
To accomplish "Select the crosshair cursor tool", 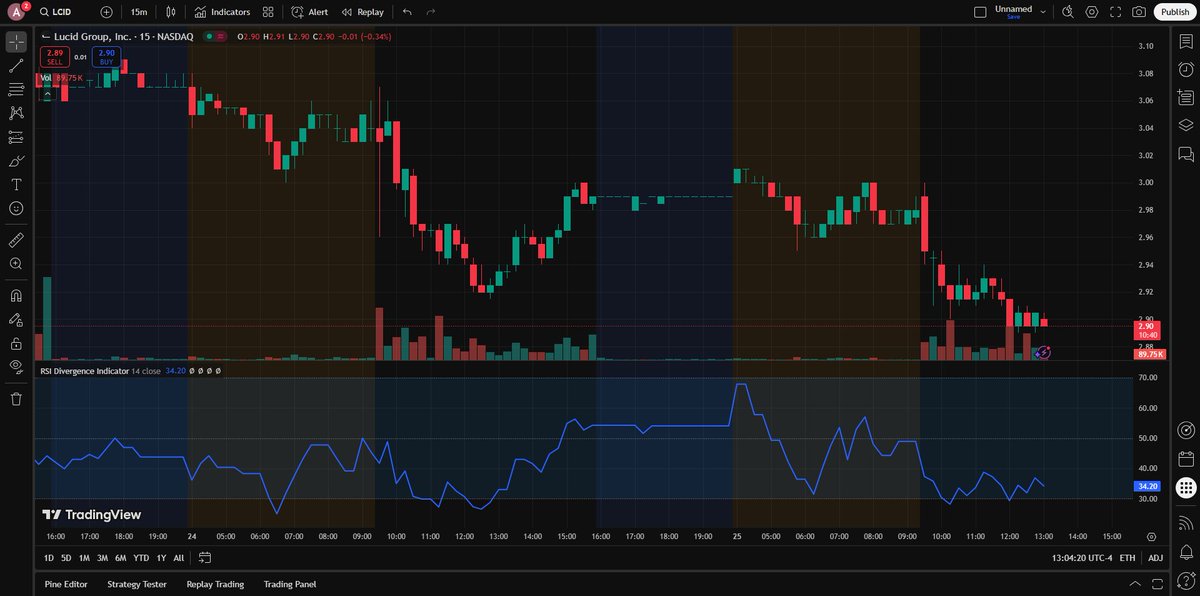I will [16, 42].
